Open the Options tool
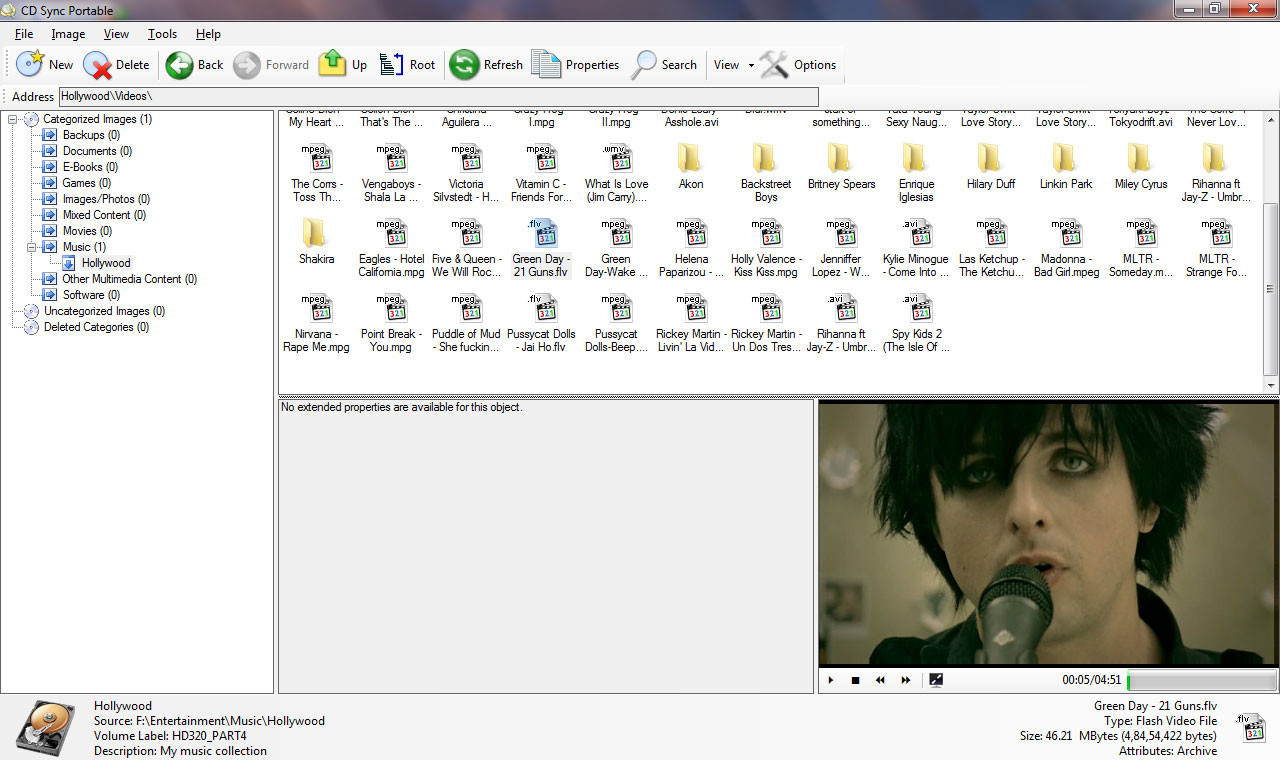The height and width of the screenshot is (760, 1280). (x=798, y=65)
